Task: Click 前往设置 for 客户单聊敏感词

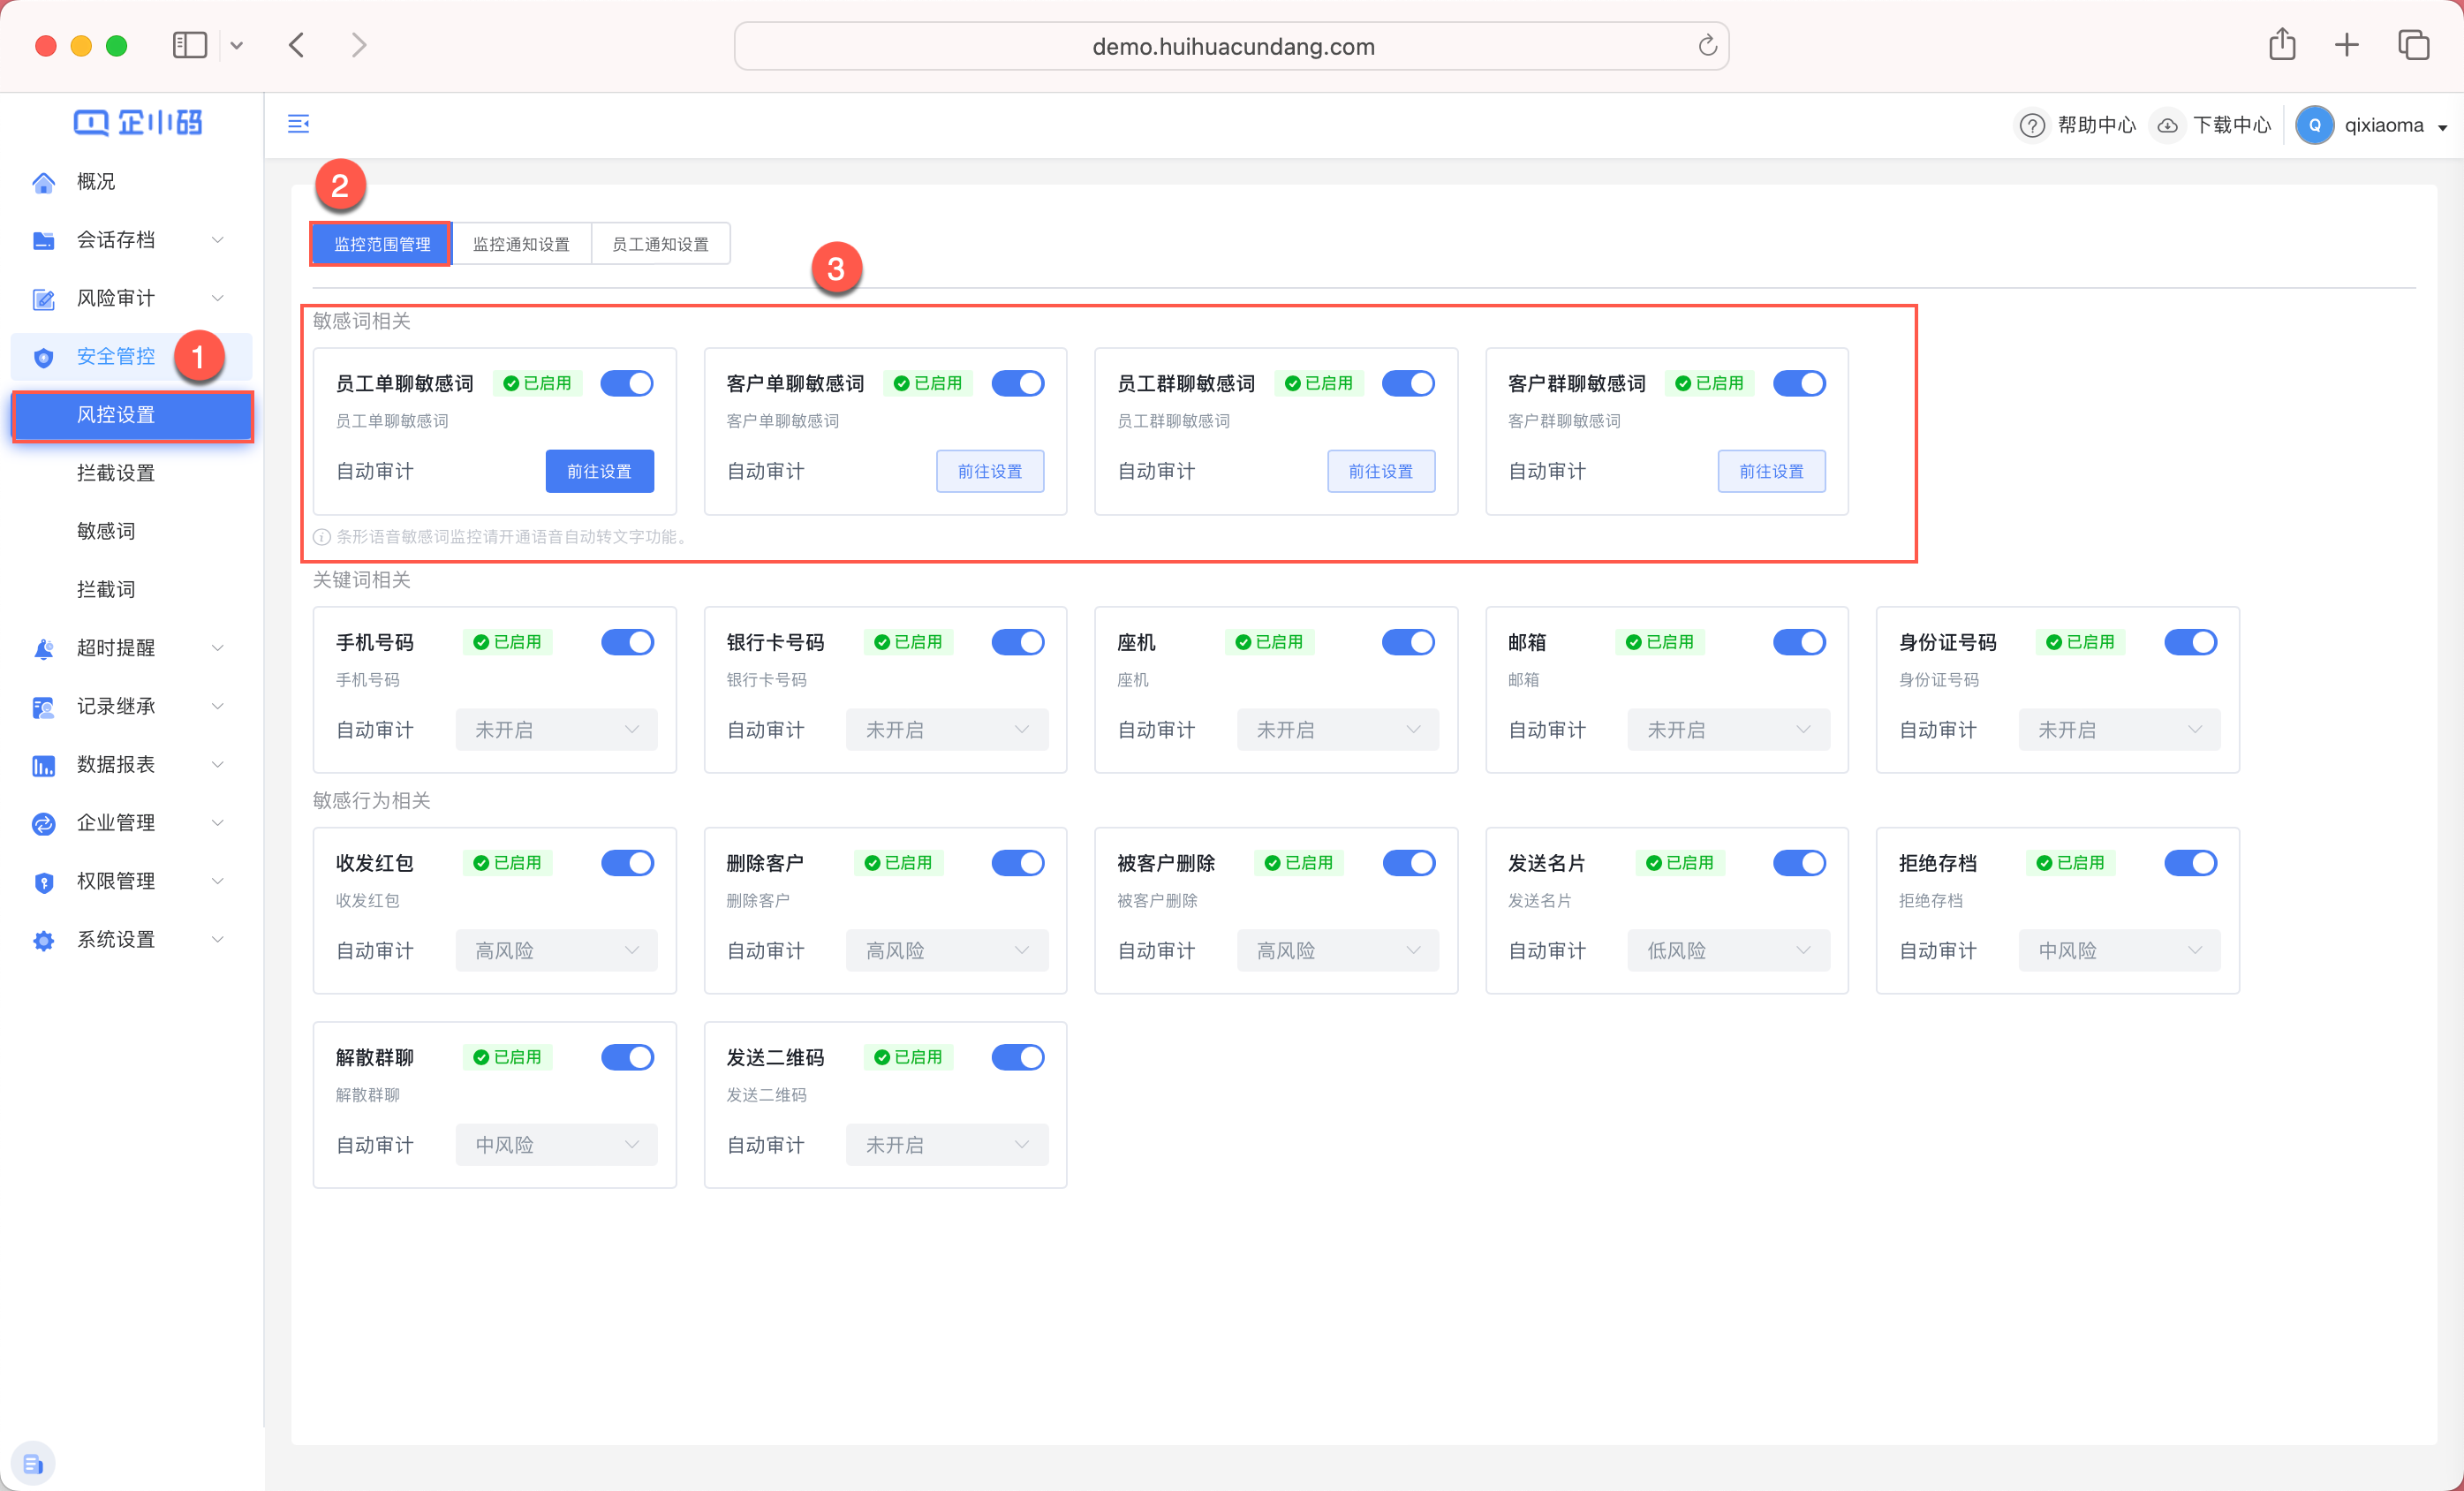Action: tap(990, 471)
